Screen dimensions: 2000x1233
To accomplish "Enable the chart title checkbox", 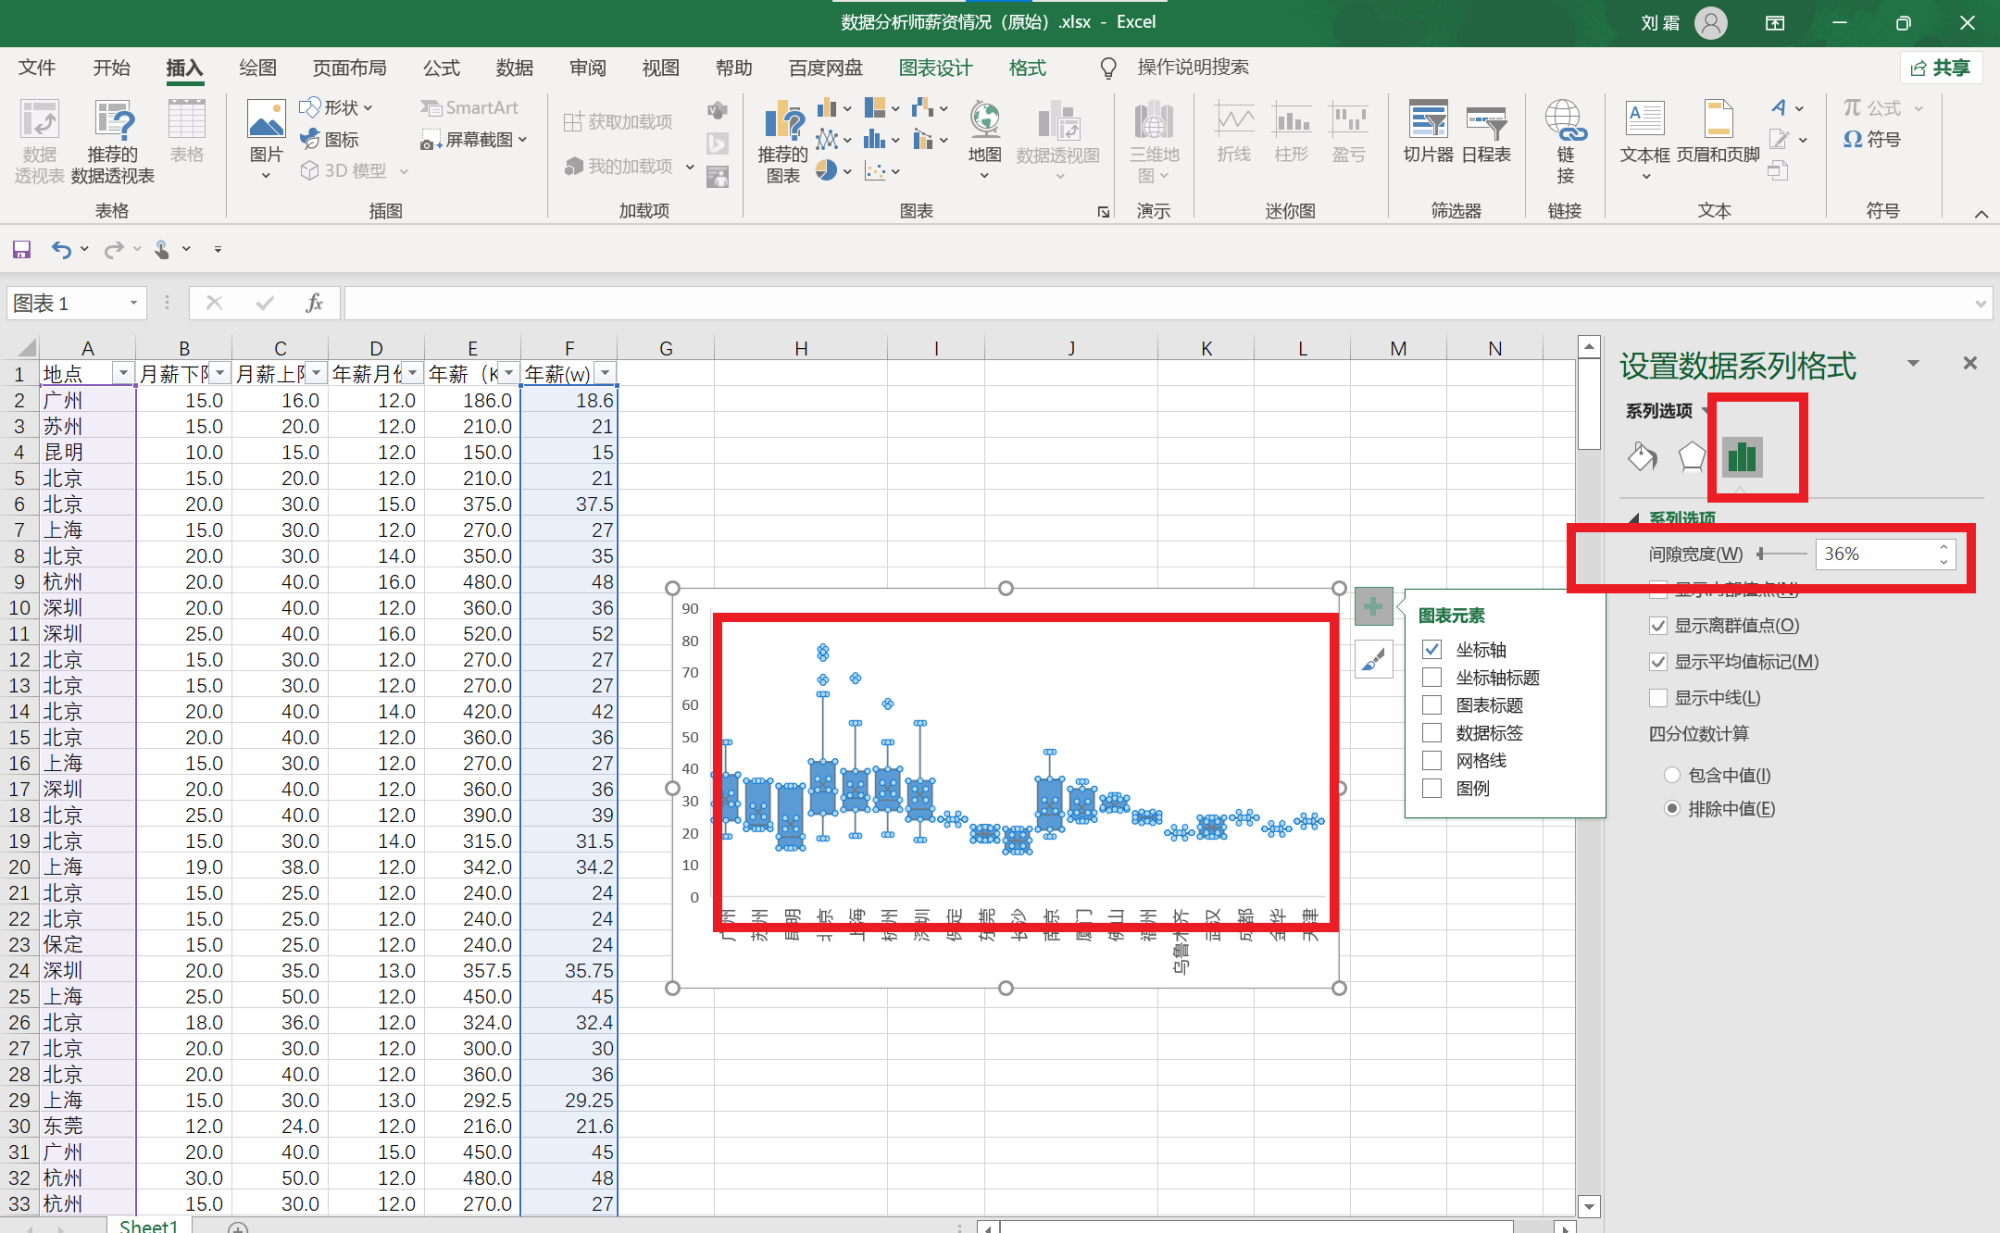I will click(x=1432, y=705).
